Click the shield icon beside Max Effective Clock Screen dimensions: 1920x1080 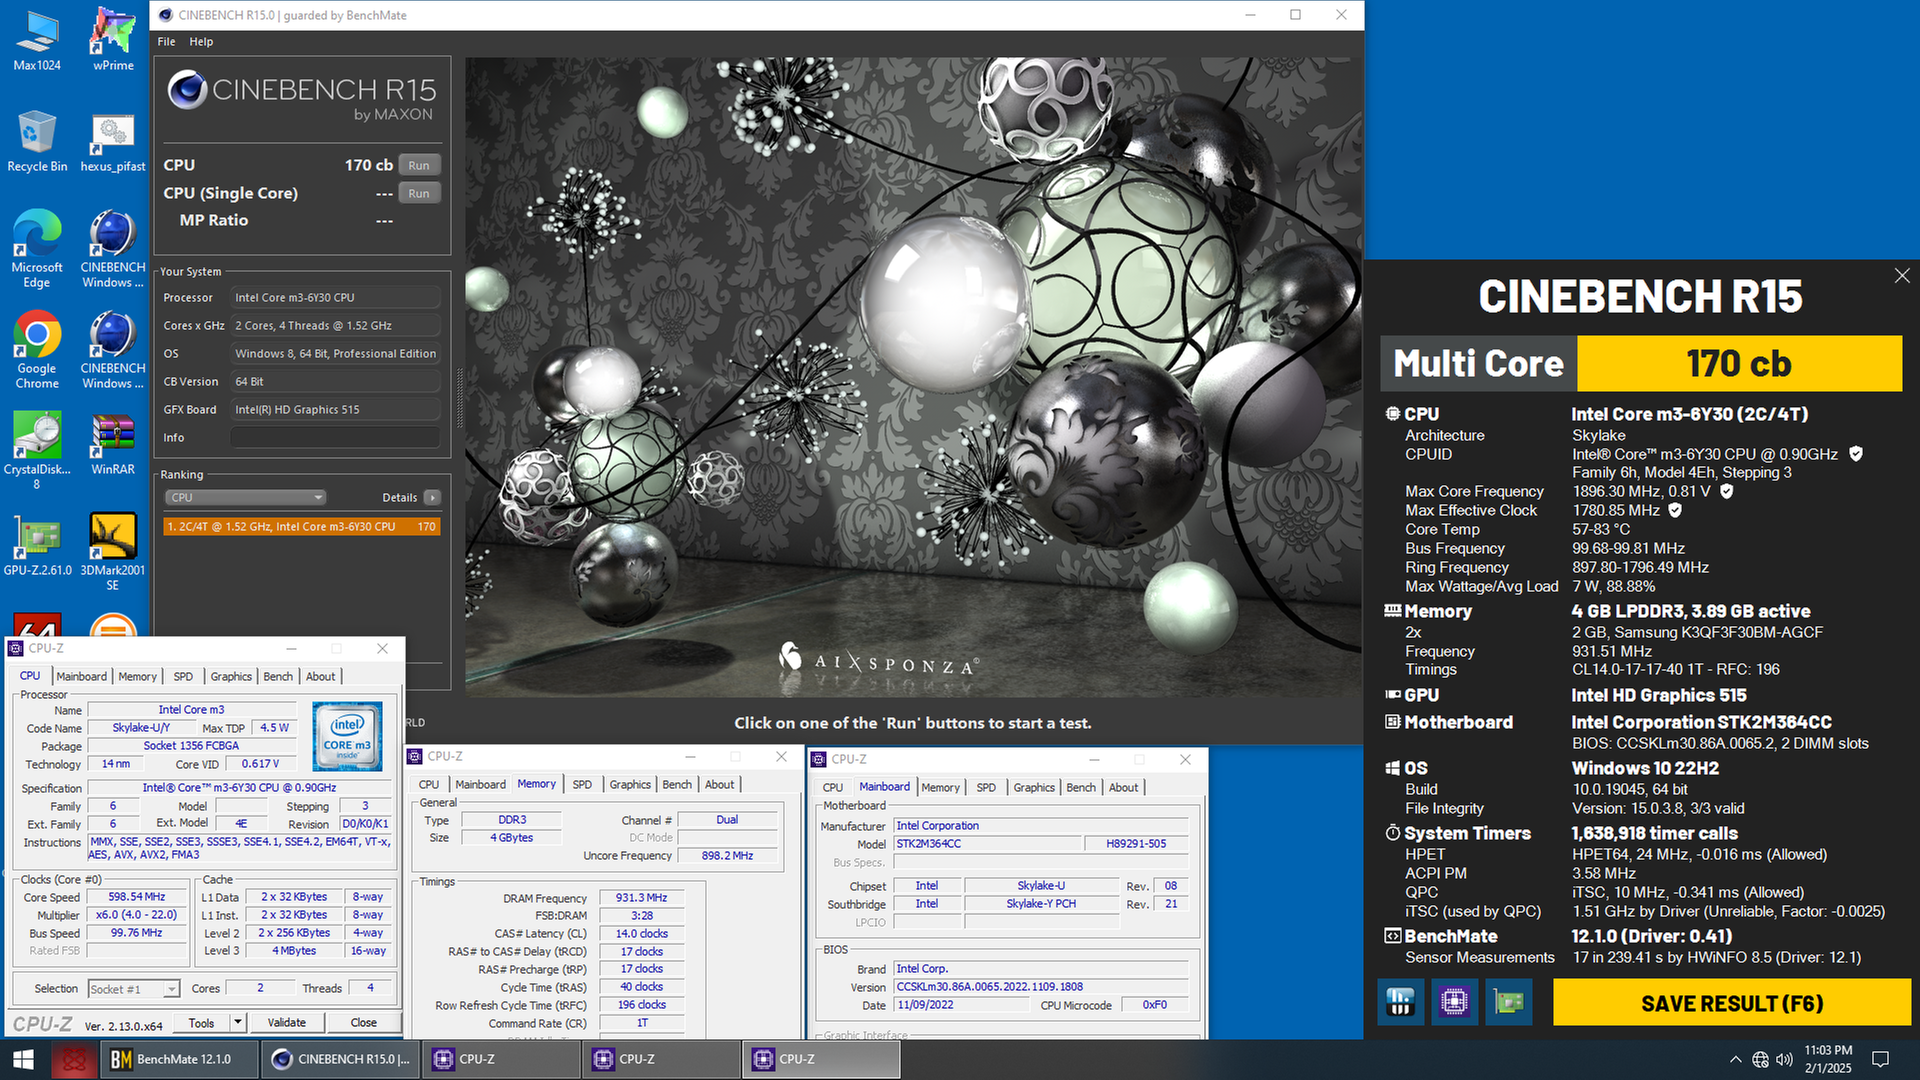[1675, 510]
